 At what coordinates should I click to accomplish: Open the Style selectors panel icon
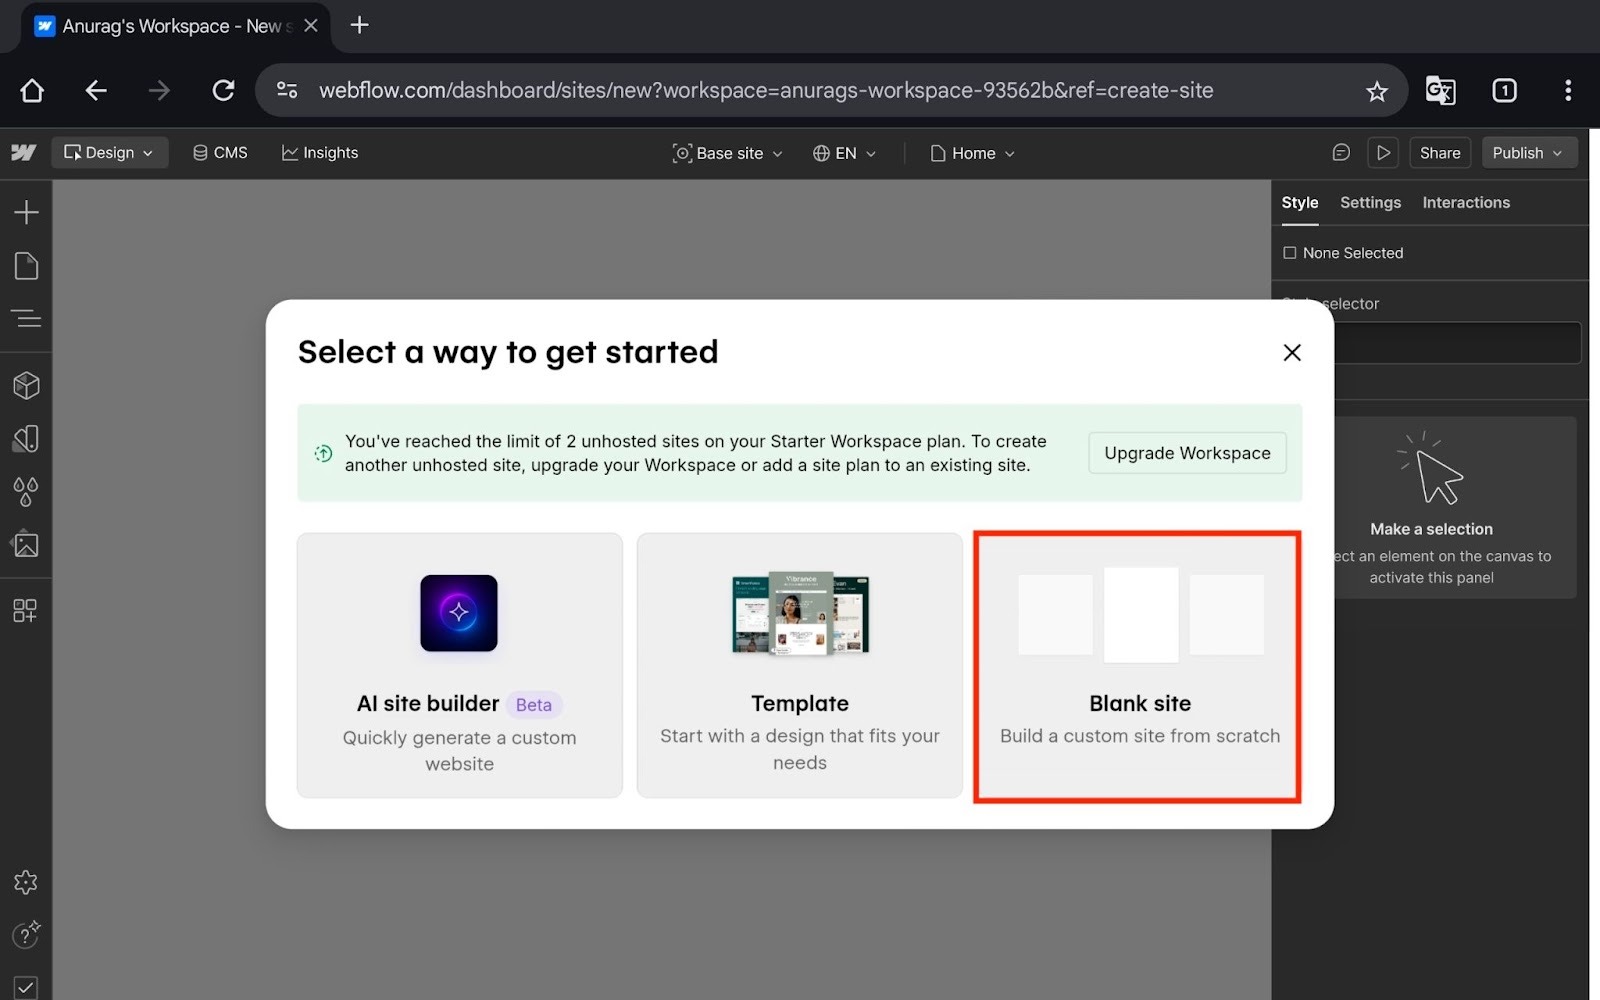[26, 438]
